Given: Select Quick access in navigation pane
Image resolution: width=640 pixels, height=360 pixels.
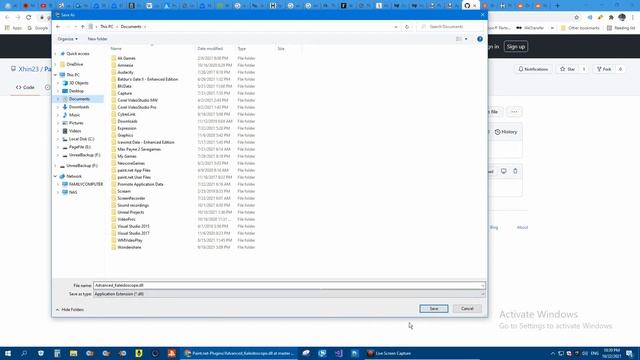Looking at the screenshot, I should [x=78, y=54].
